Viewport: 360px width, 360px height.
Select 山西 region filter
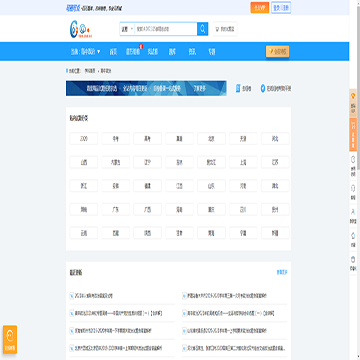tap(84, 162)
